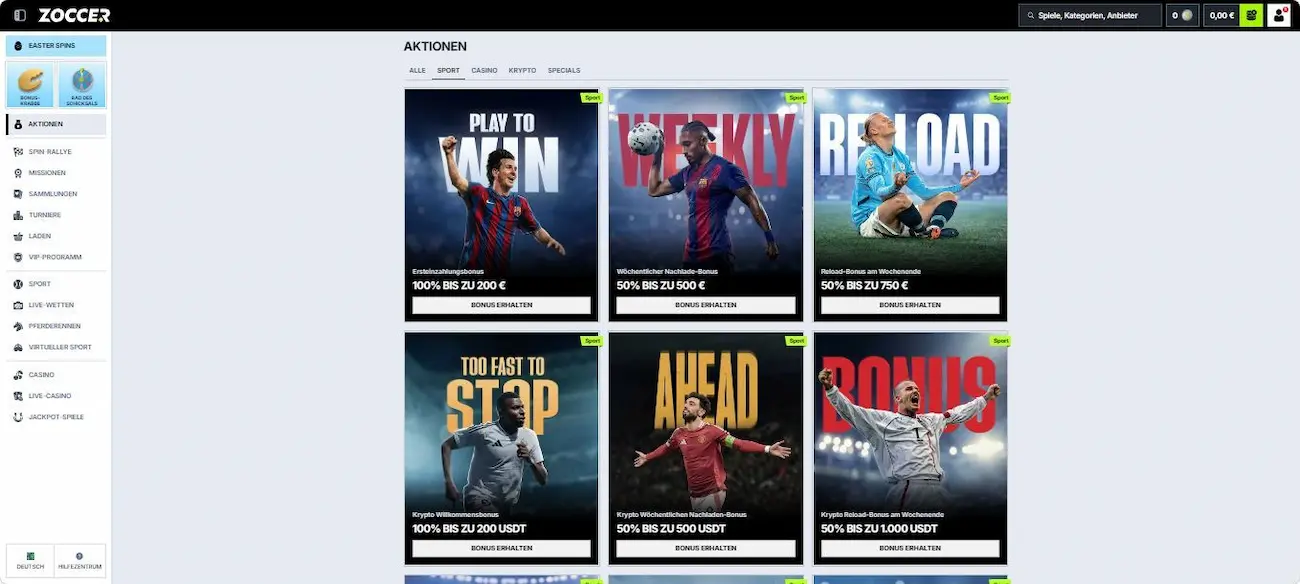Open the user account profile icon
The width and height of the screenshot is (1300, 584).
(x=1278, y=15)
